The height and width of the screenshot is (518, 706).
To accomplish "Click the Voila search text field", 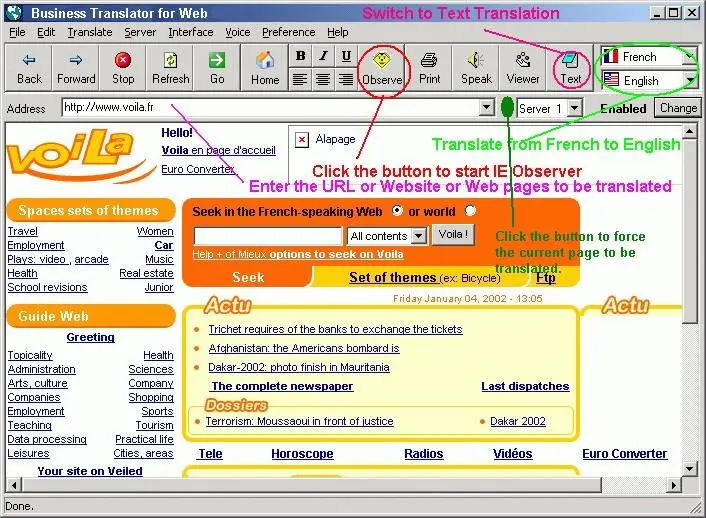I will click(x=268, y=236).
